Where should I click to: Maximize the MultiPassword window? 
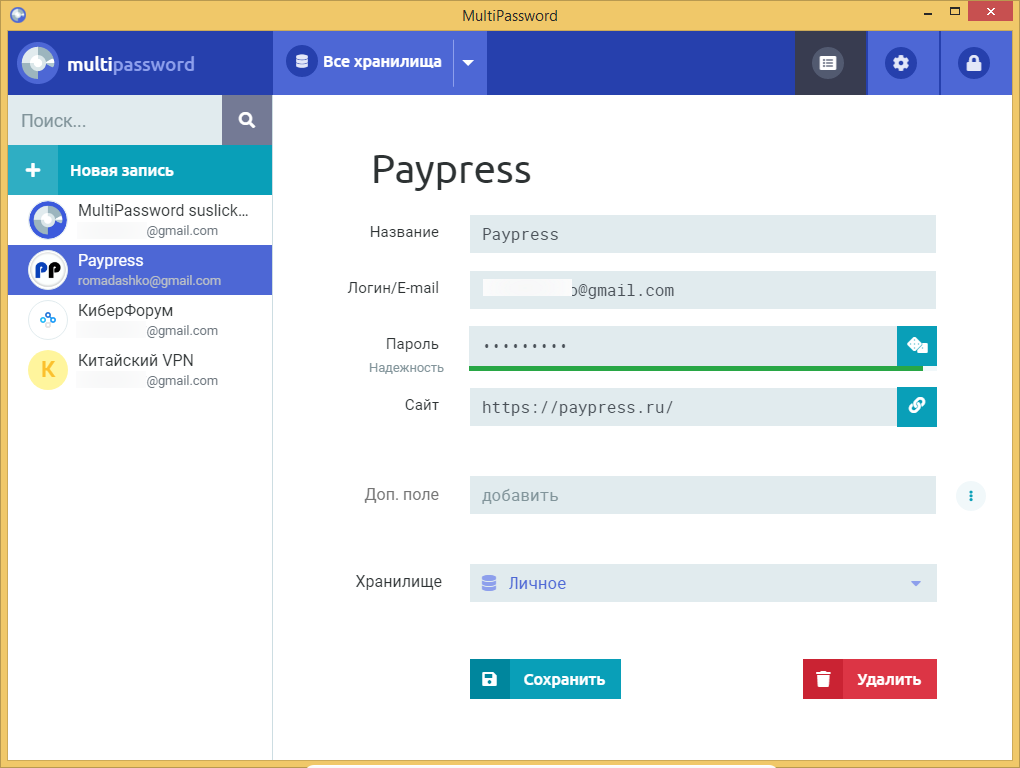coord(954,12)
